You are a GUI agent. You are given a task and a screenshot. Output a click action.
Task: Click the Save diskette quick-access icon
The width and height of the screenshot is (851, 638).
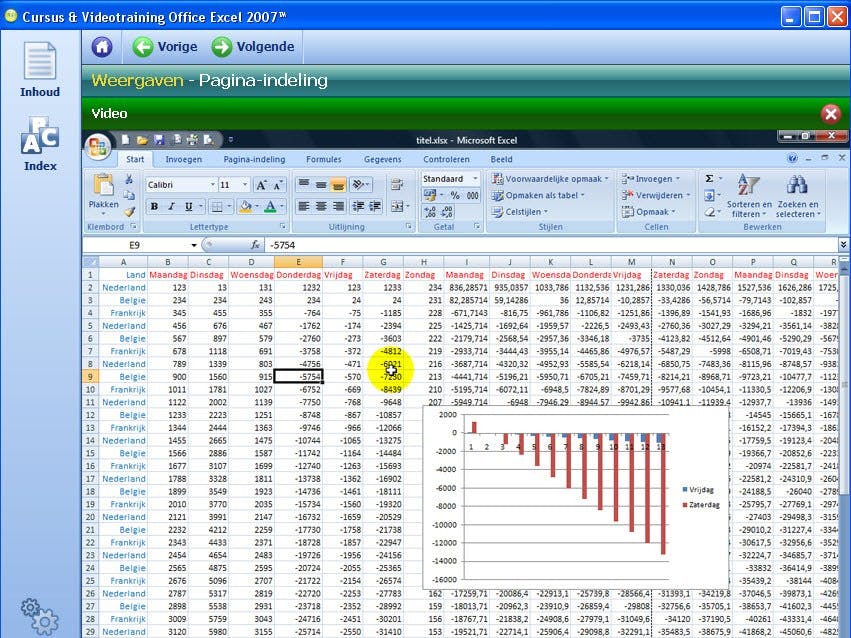(159, 140)
